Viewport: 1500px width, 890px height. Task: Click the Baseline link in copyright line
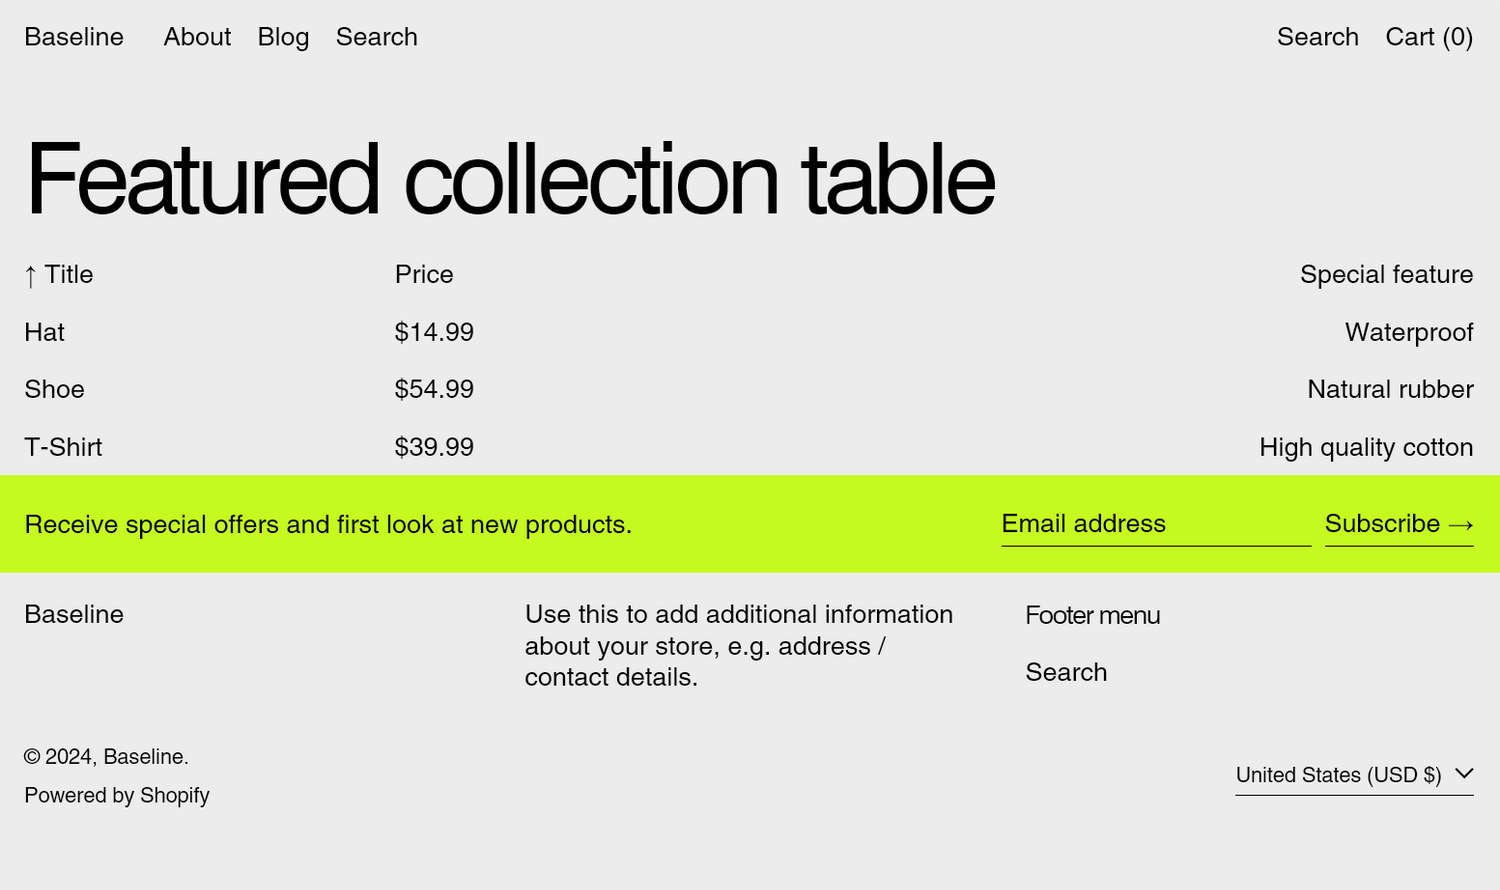(x=143, y=757)
